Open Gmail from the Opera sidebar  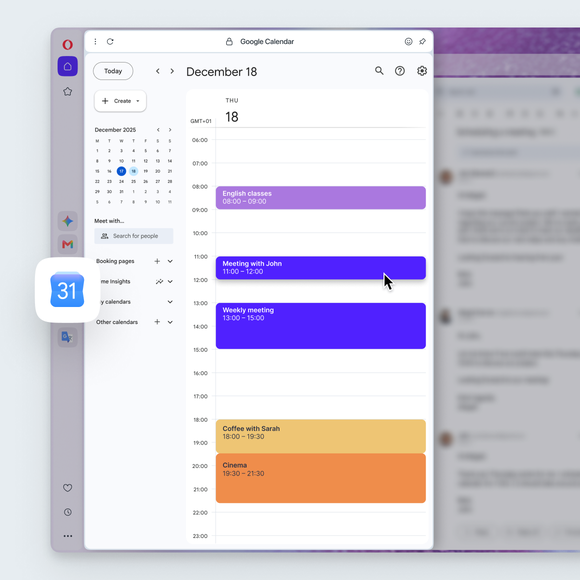67,244
